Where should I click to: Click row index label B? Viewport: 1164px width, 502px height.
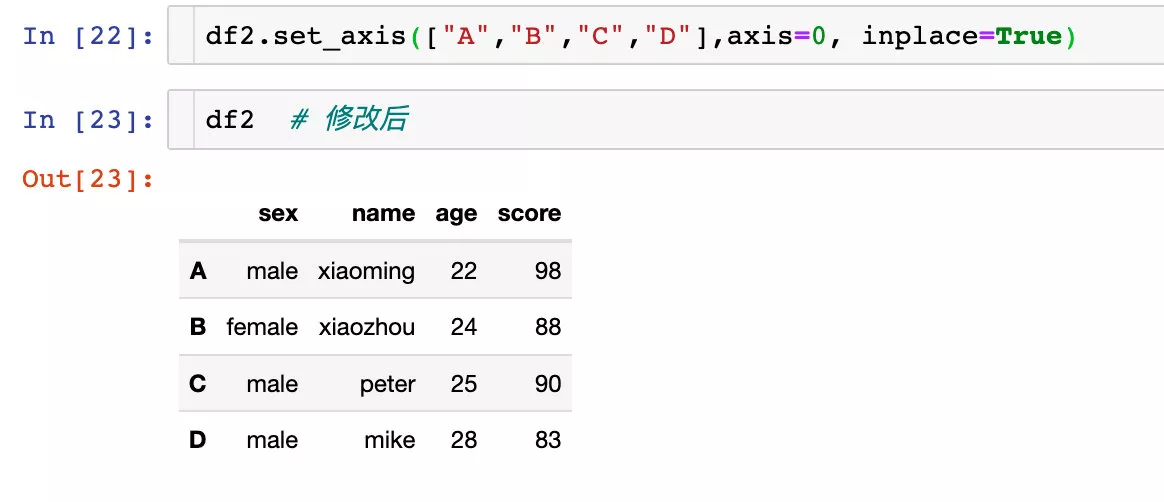(x=197, y=327)
